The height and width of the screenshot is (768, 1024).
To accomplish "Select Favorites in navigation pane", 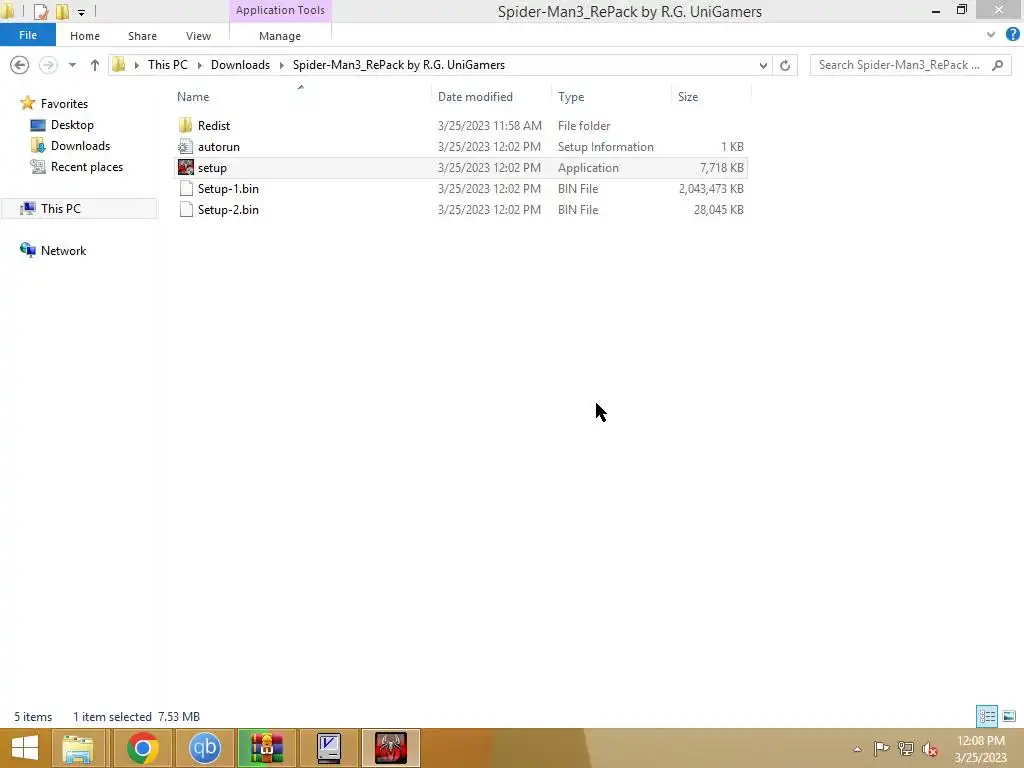I will click(64, 104).
